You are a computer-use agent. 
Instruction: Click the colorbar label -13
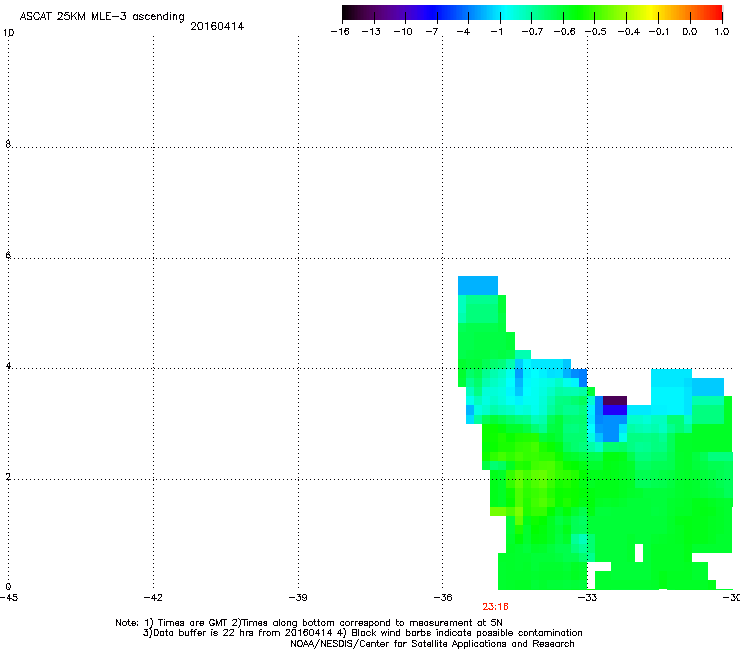(x=371, y=32)
